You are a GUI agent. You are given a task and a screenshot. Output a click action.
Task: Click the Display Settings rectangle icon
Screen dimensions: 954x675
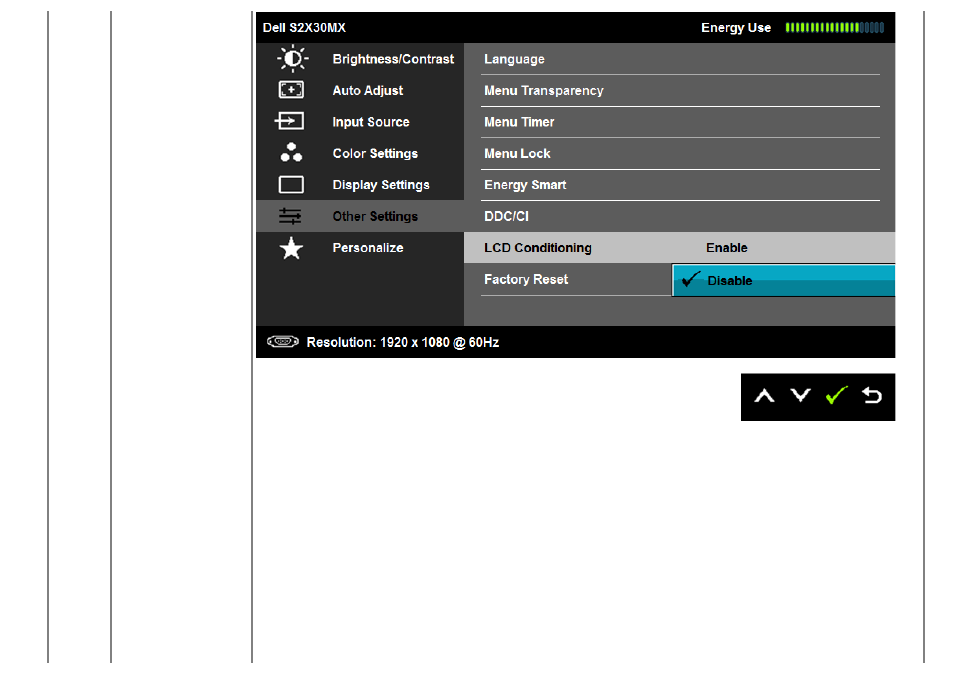pyautogui.click(x=291, y=184)
